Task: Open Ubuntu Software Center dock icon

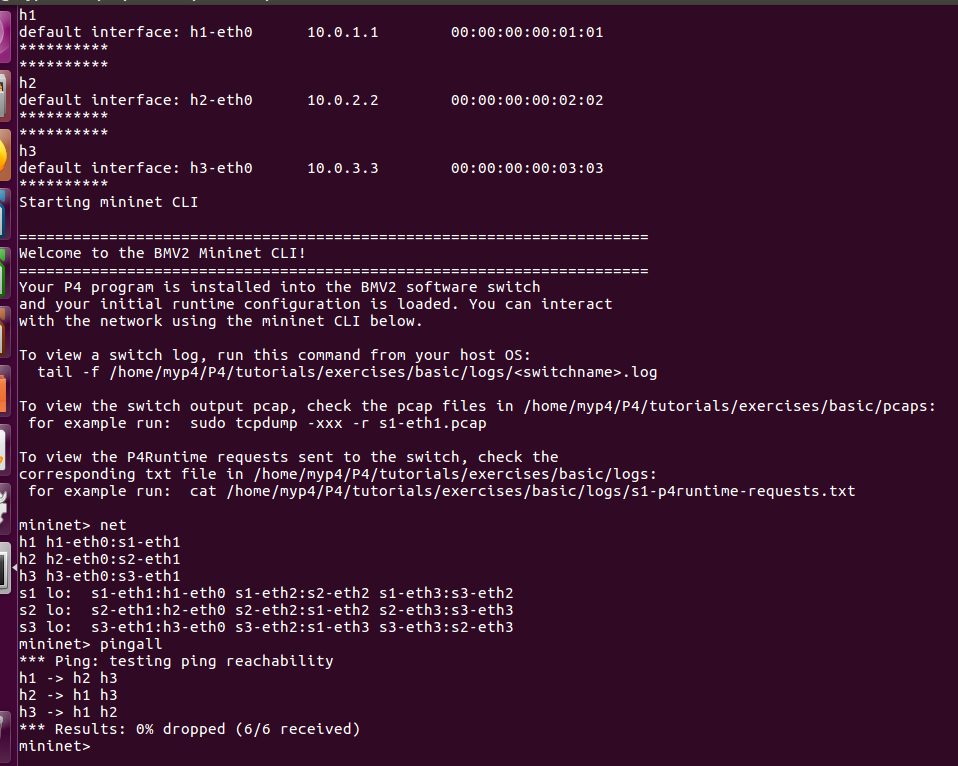Action: click(5, 391)
